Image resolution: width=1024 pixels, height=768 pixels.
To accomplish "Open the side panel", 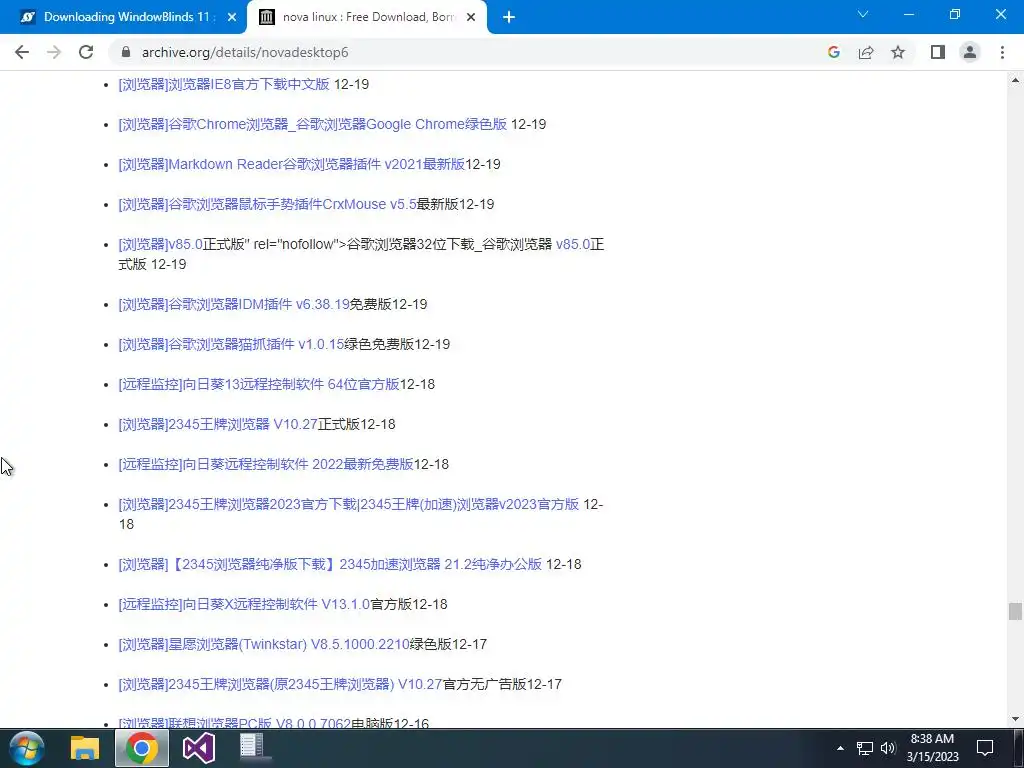I will pyautogui.click(x=938, y=52).
